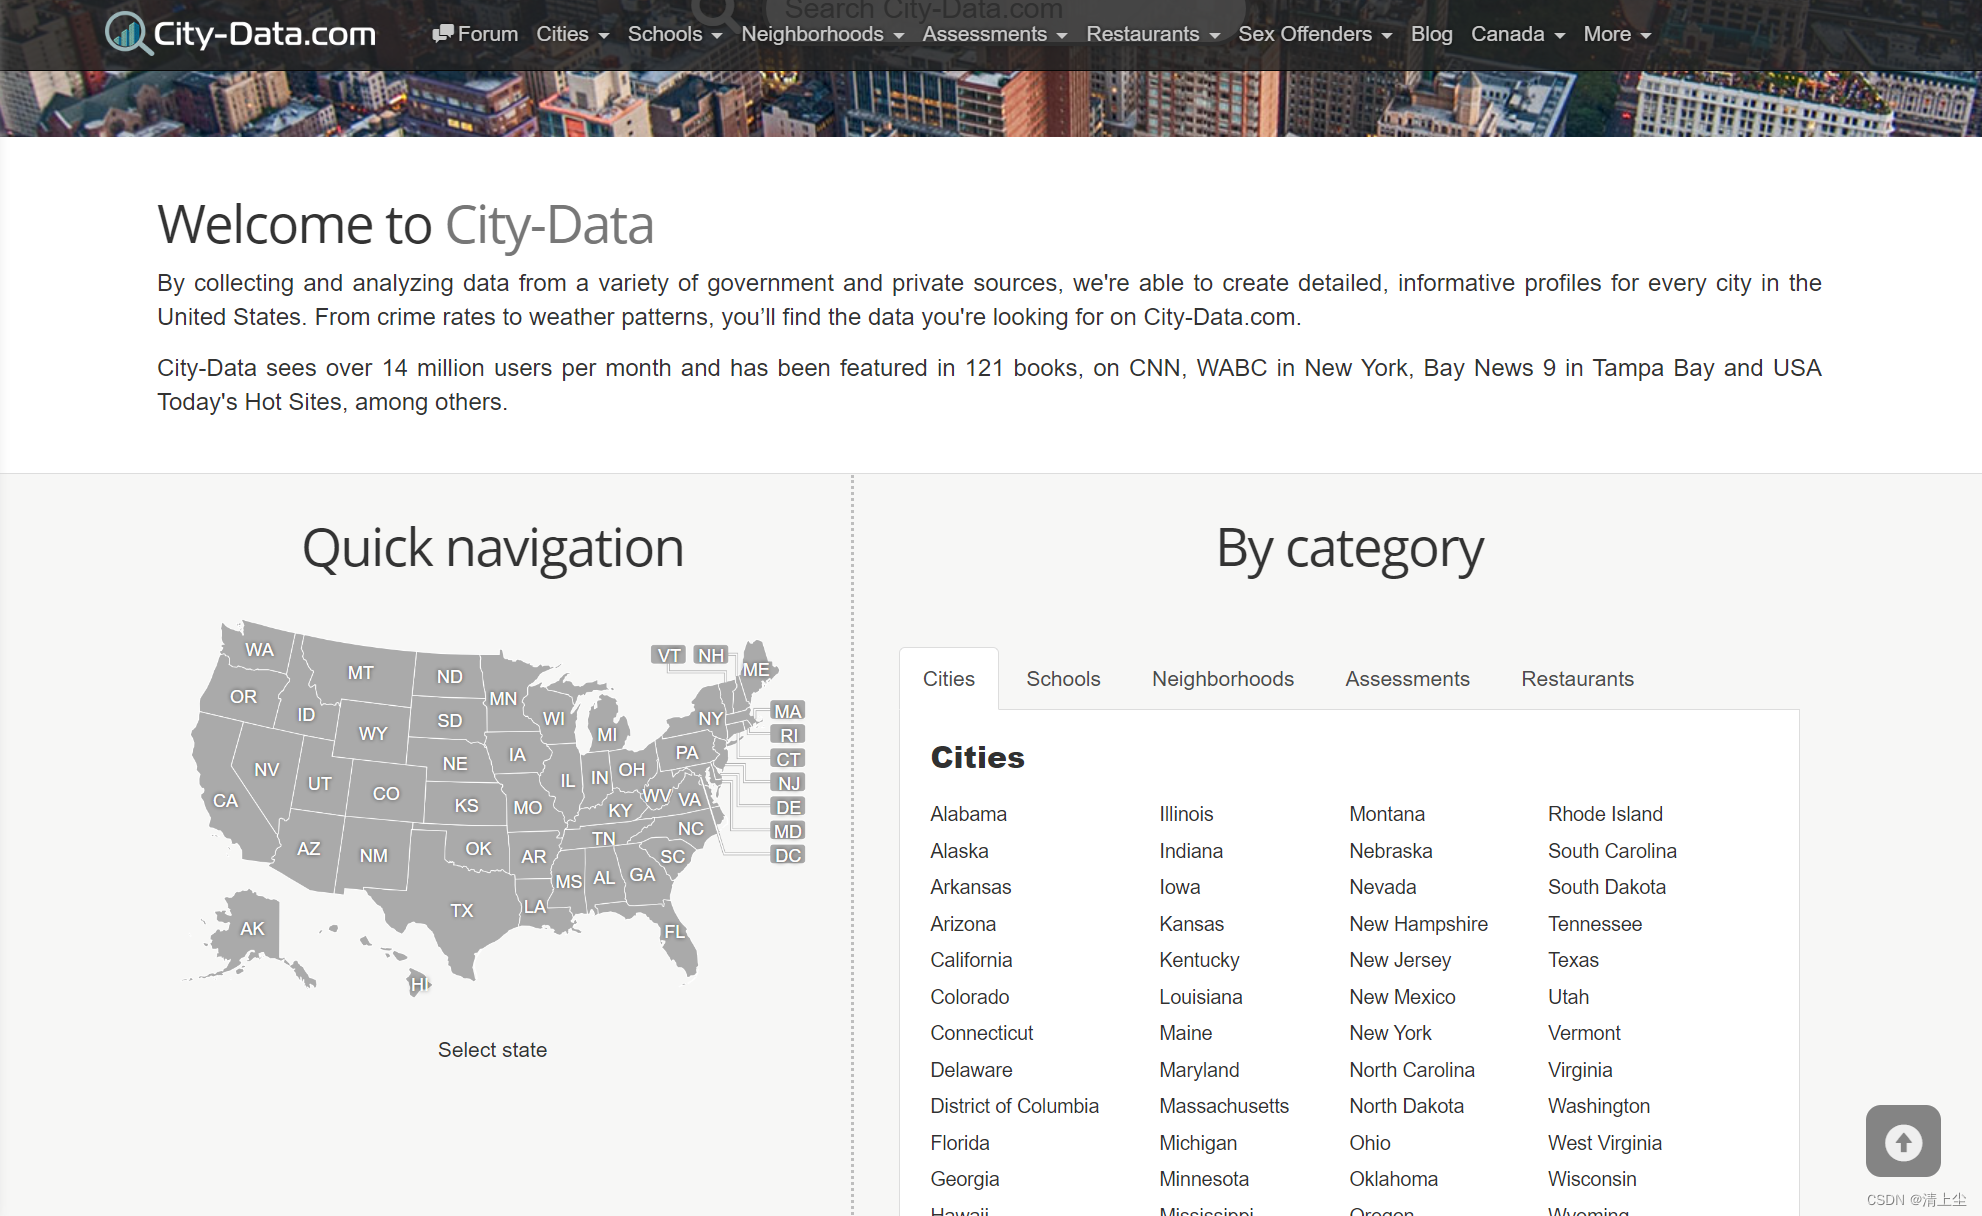Expand the Neighborhoods navbar dropdown
The height and width of the screenshot is (1216, 1982).
822,34
